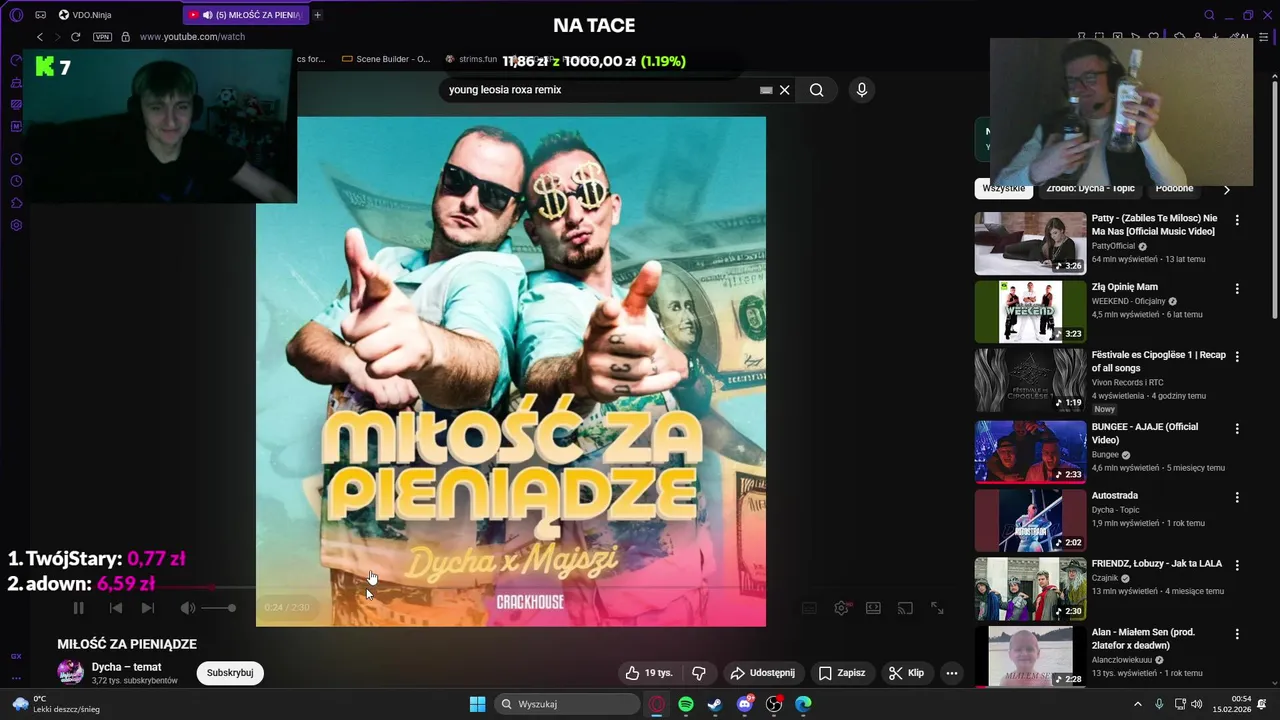Run the YouTube search magnifier button
Viewport: 1280px width, 720px height.
coord(817,90)
